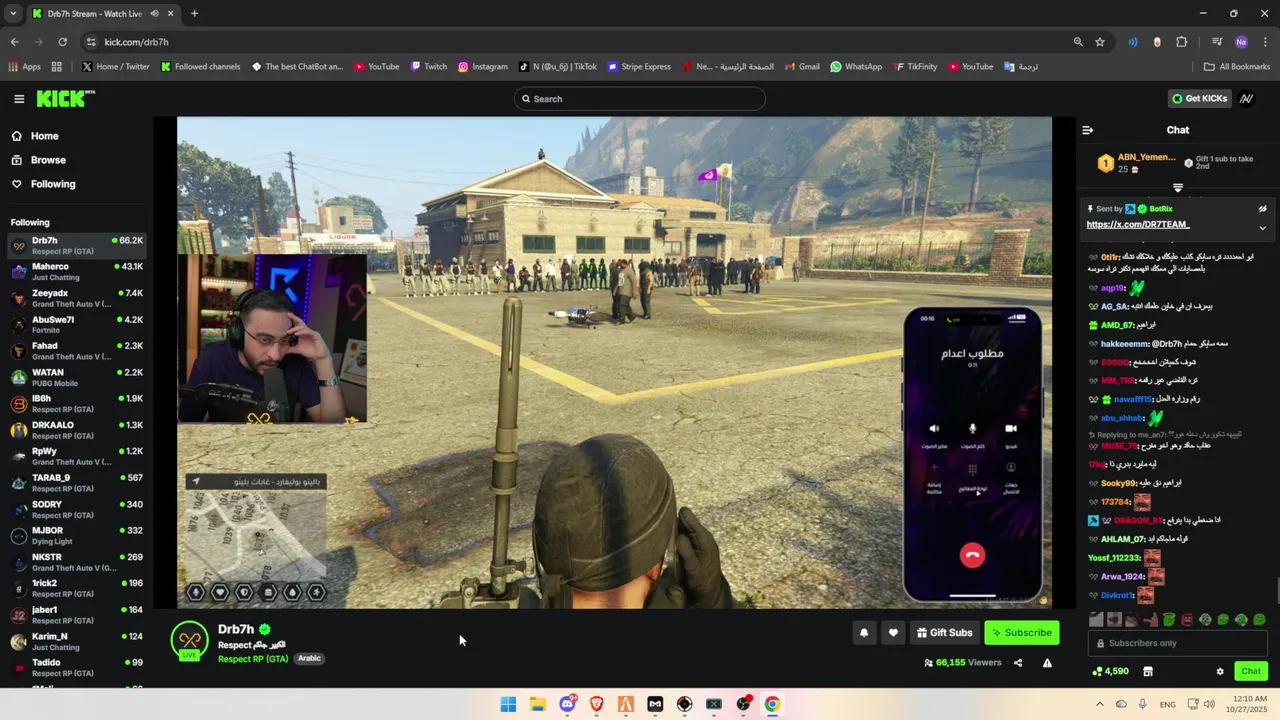Viewport: 1280px width, 720px height.
Task: Expand the pinned BotRix message chevron
Action: [x=1262, y=227]
